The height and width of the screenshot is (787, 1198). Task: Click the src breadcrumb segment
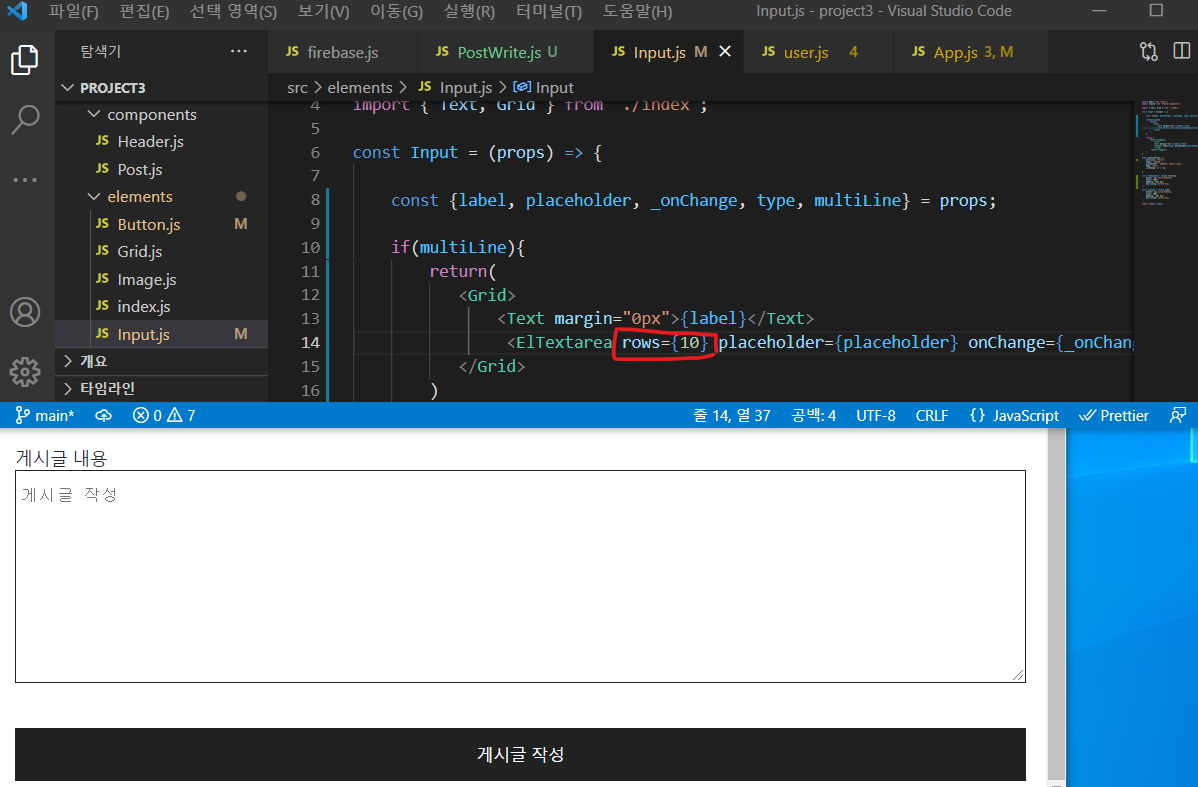click(x=297, y=88)
